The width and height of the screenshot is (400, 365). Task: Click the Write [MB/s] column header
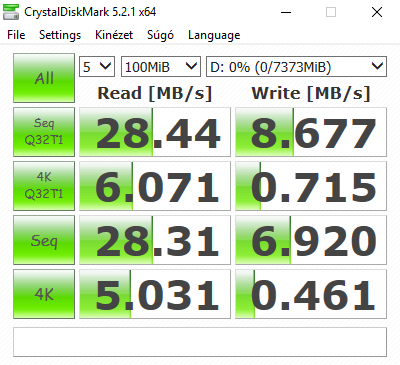(311, 93)
